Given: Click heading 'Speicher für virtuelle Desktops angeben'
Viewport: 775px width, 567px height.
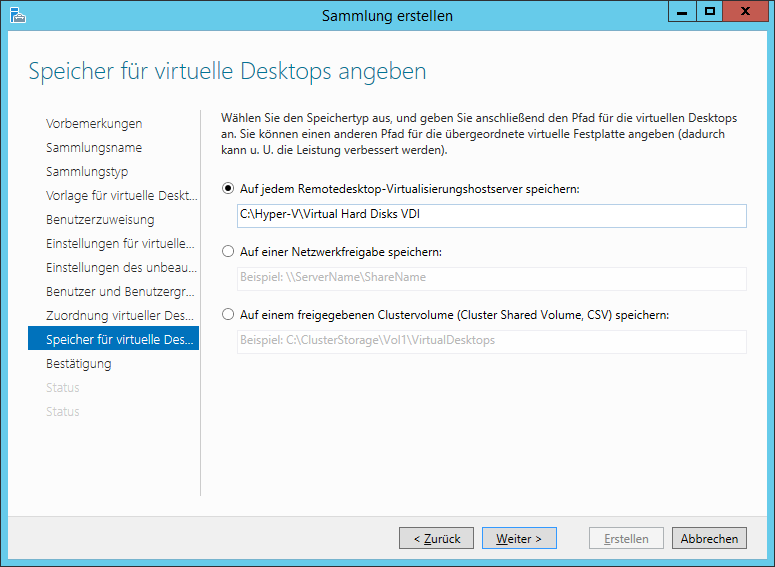Looking at the screenshot, I should [x=227, y=71].
